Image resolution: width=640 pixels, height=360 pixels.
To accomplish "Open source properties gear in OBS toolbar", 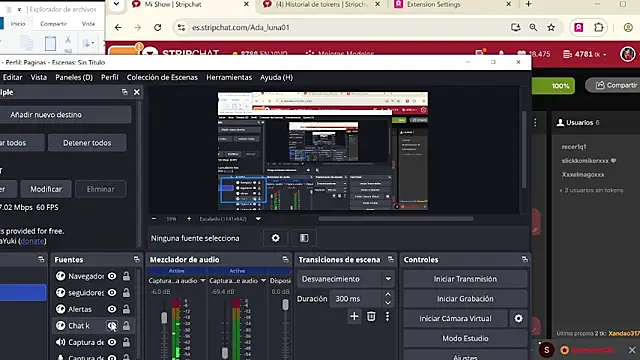I will pos(276,238).
